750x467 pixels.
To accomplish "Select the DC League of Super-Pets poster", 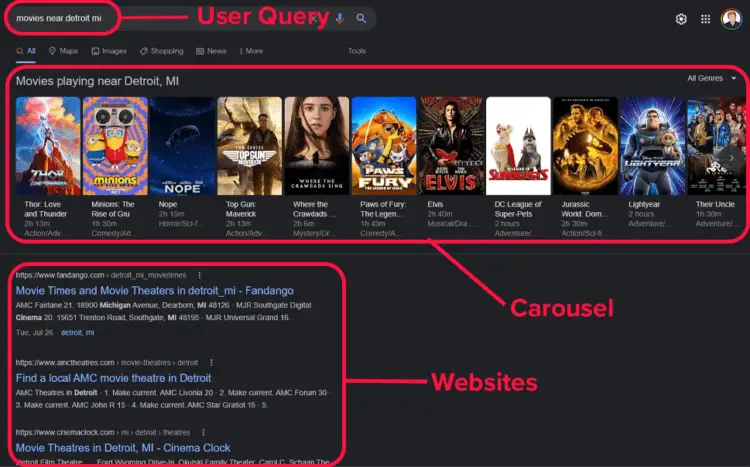I will click(x=518, y=146).
